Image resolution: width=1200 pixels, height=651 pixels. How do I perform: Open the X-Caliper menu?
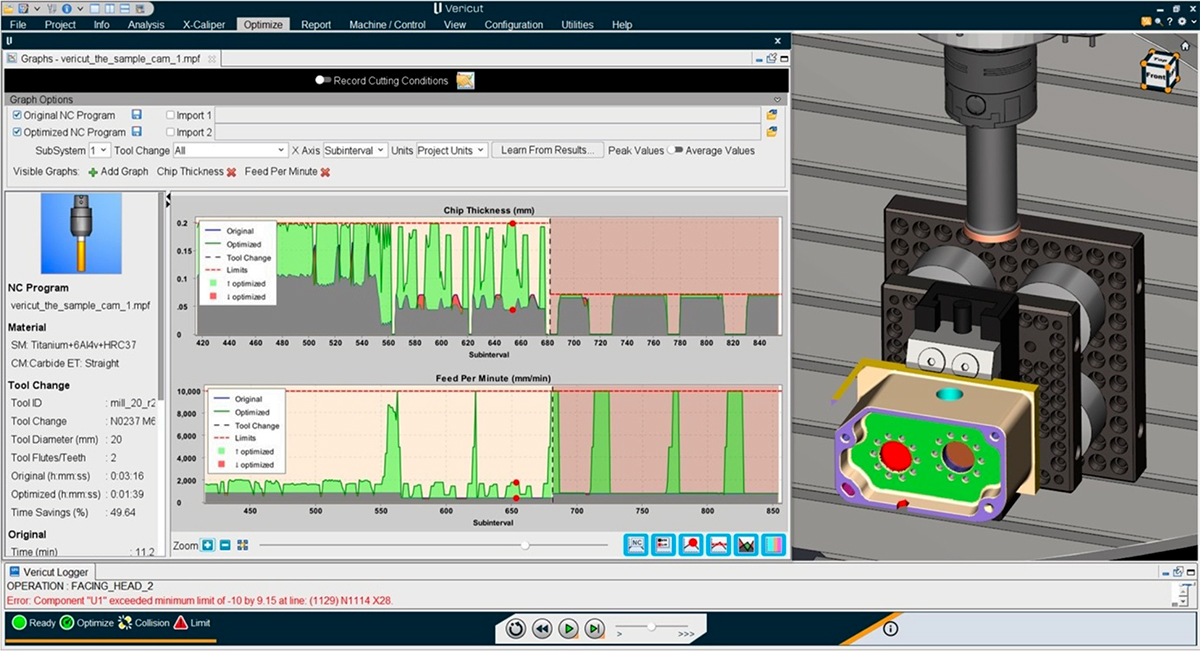pyautogui.click(x=204, y=24)
